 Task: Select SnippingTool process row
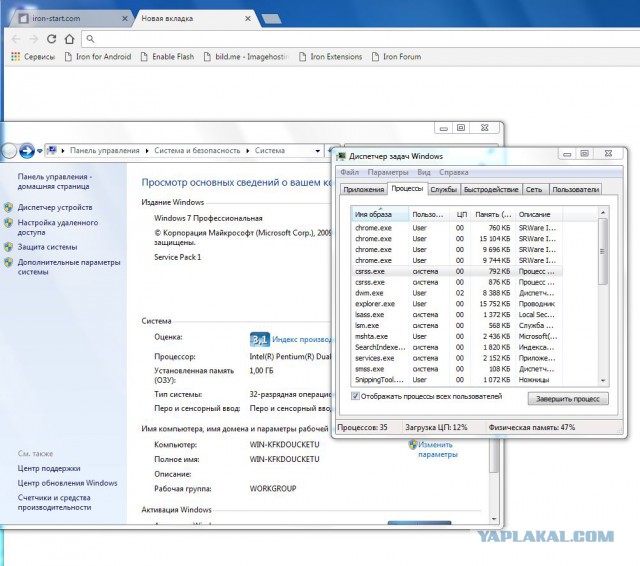[456, 380]
